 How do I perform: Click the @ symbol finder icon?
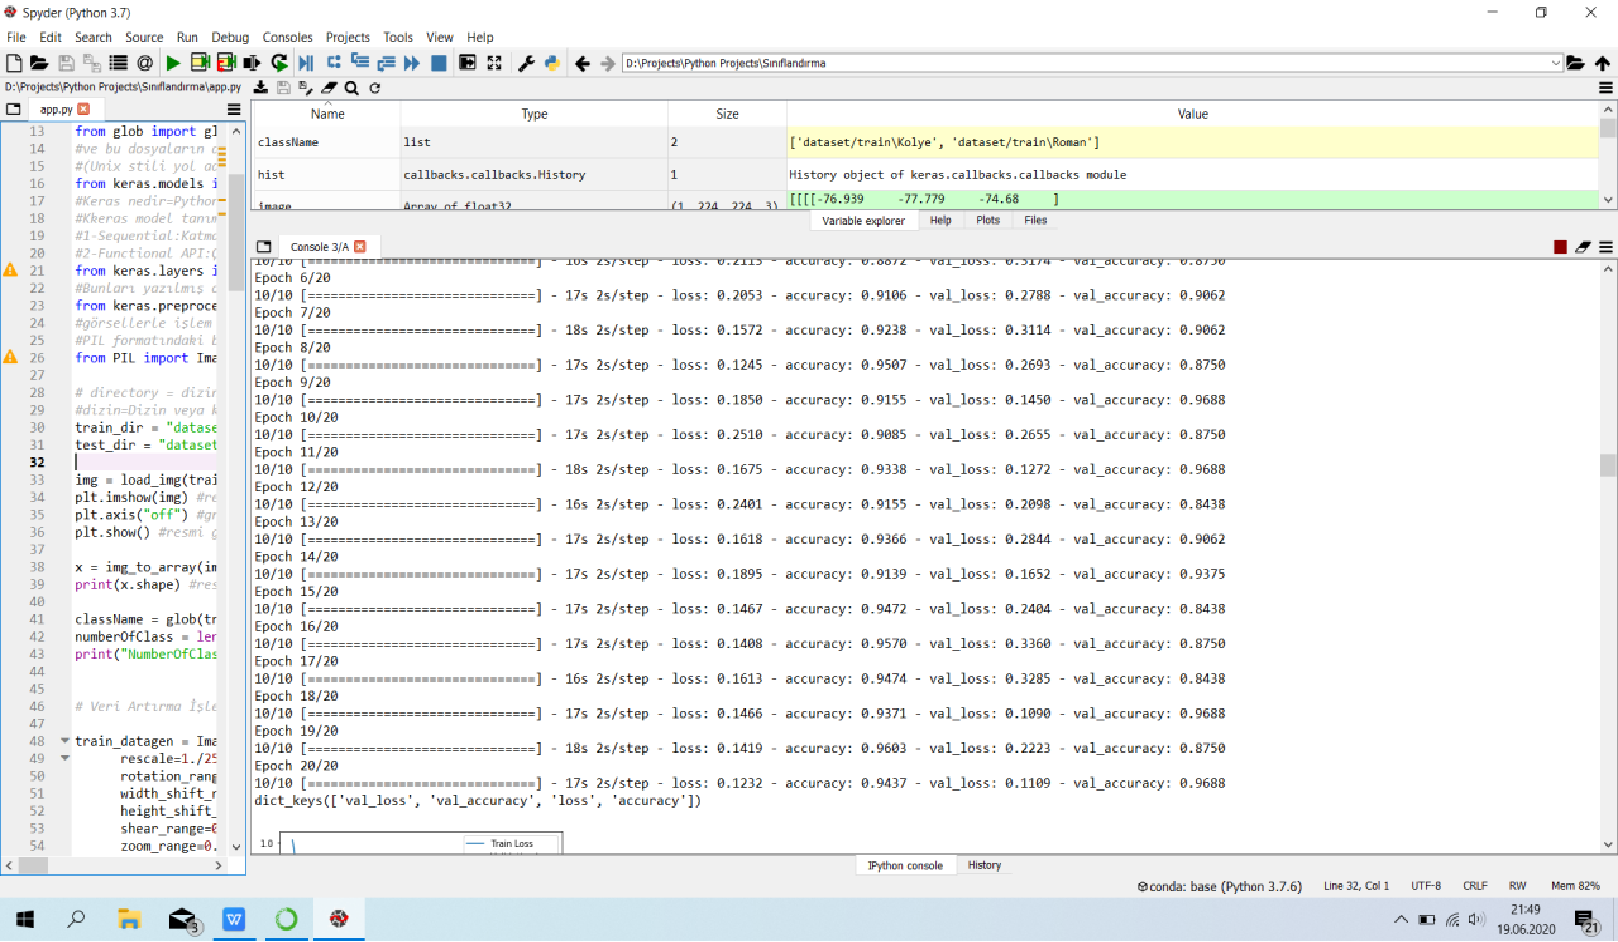pyautogui.click(x=145, y=63)
